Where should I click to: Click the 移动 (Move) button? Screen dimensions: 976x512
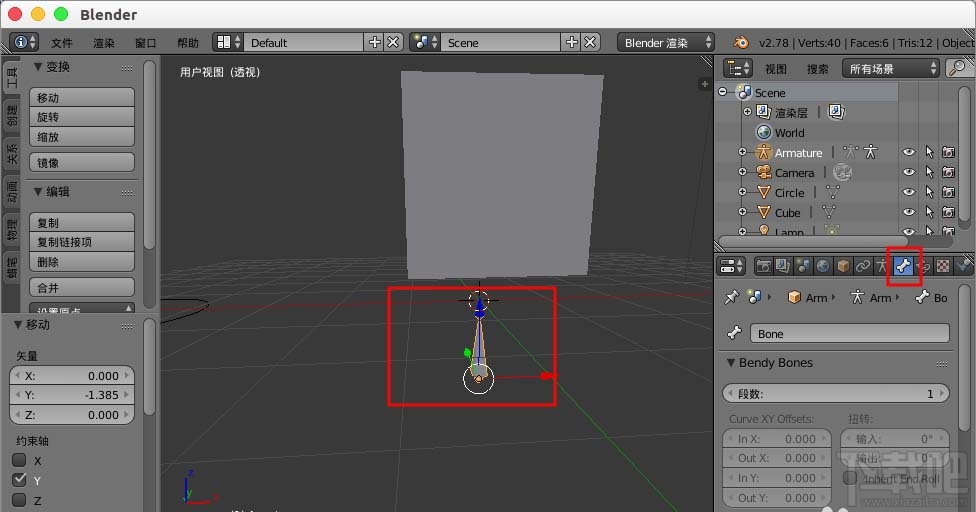(x=82, y=98)
